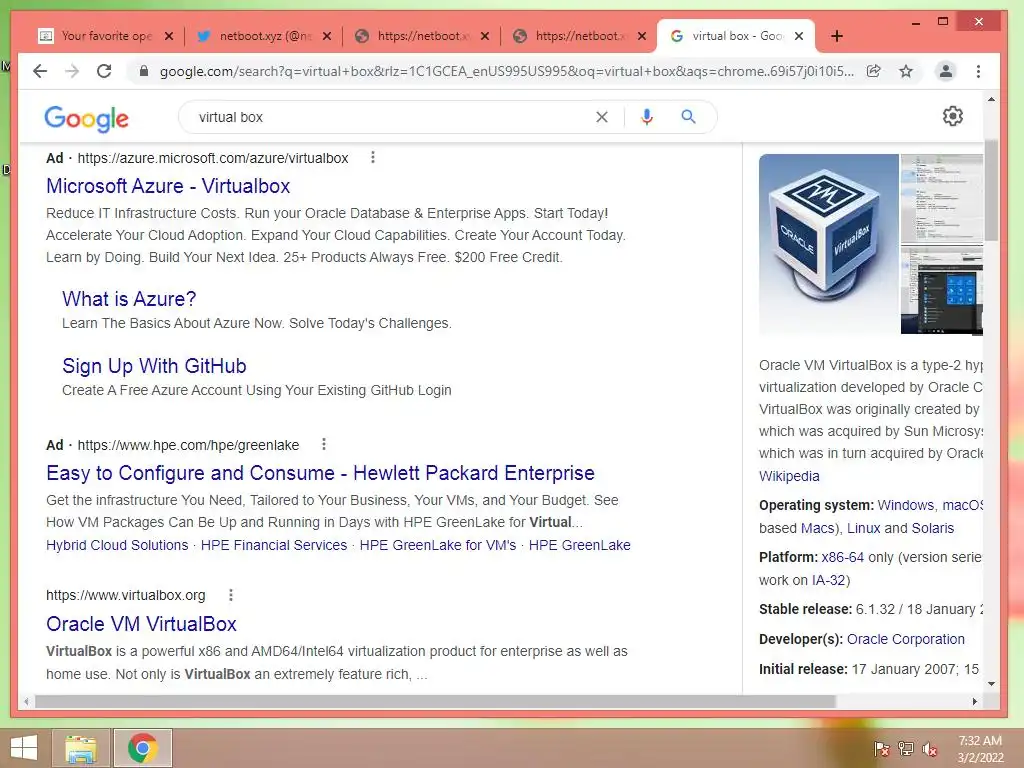Click the horizontal scrollbar thumb
Screen dimensions: 1024x768
(x=435, y=701)
